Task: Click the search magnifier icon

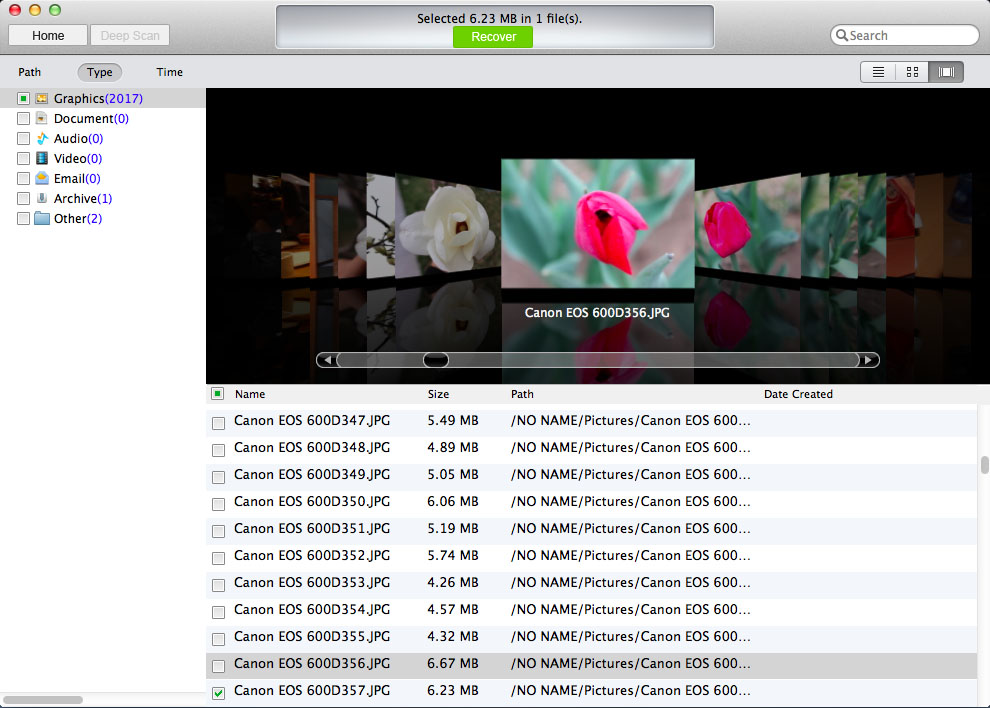Action: pos(842,35)
